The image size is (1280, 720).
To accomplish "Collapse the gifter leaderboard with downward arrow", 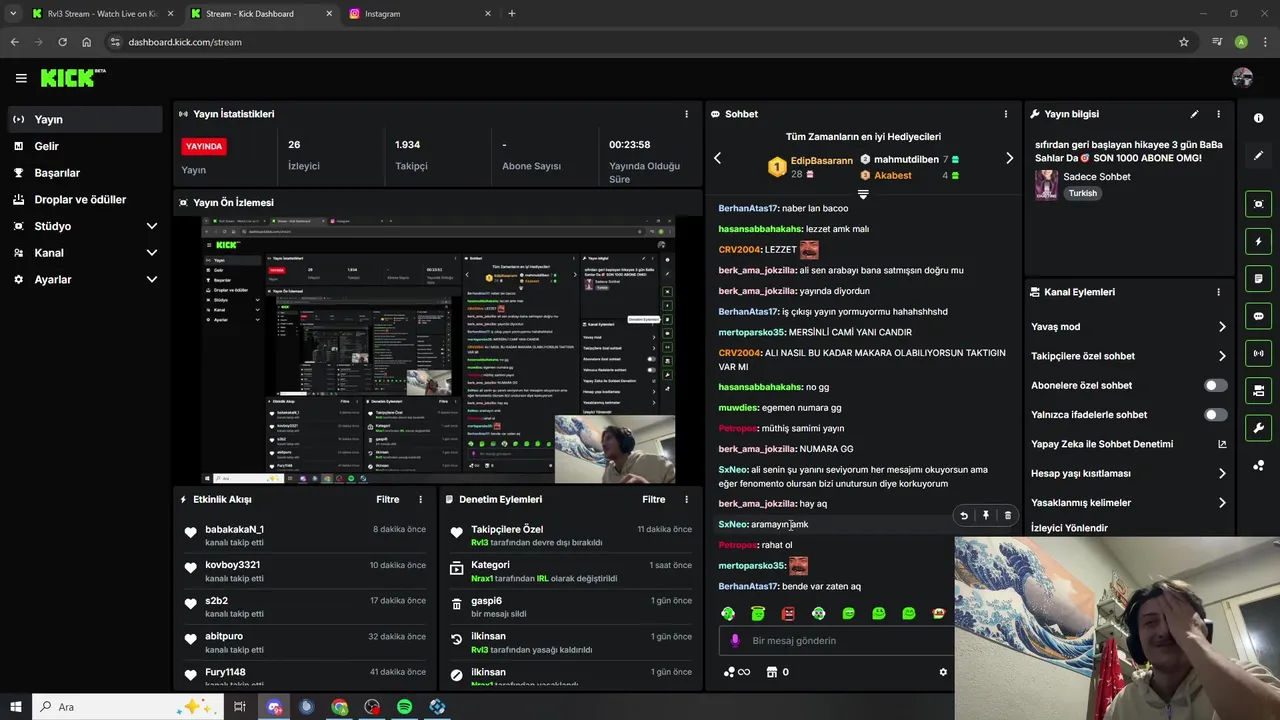I will tap(863, 194).
